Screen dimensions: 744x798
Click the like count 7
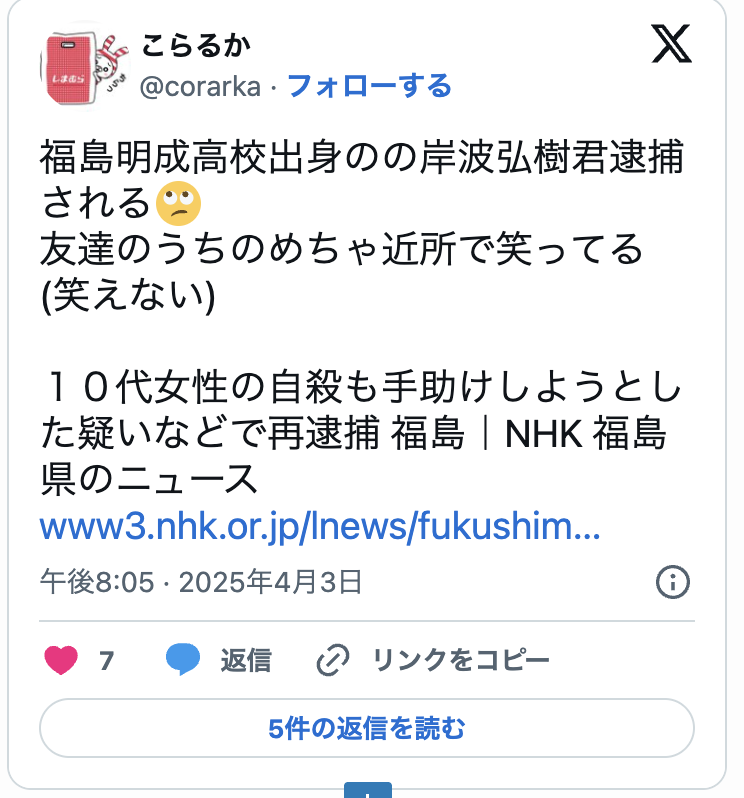(x=106, y=661)
